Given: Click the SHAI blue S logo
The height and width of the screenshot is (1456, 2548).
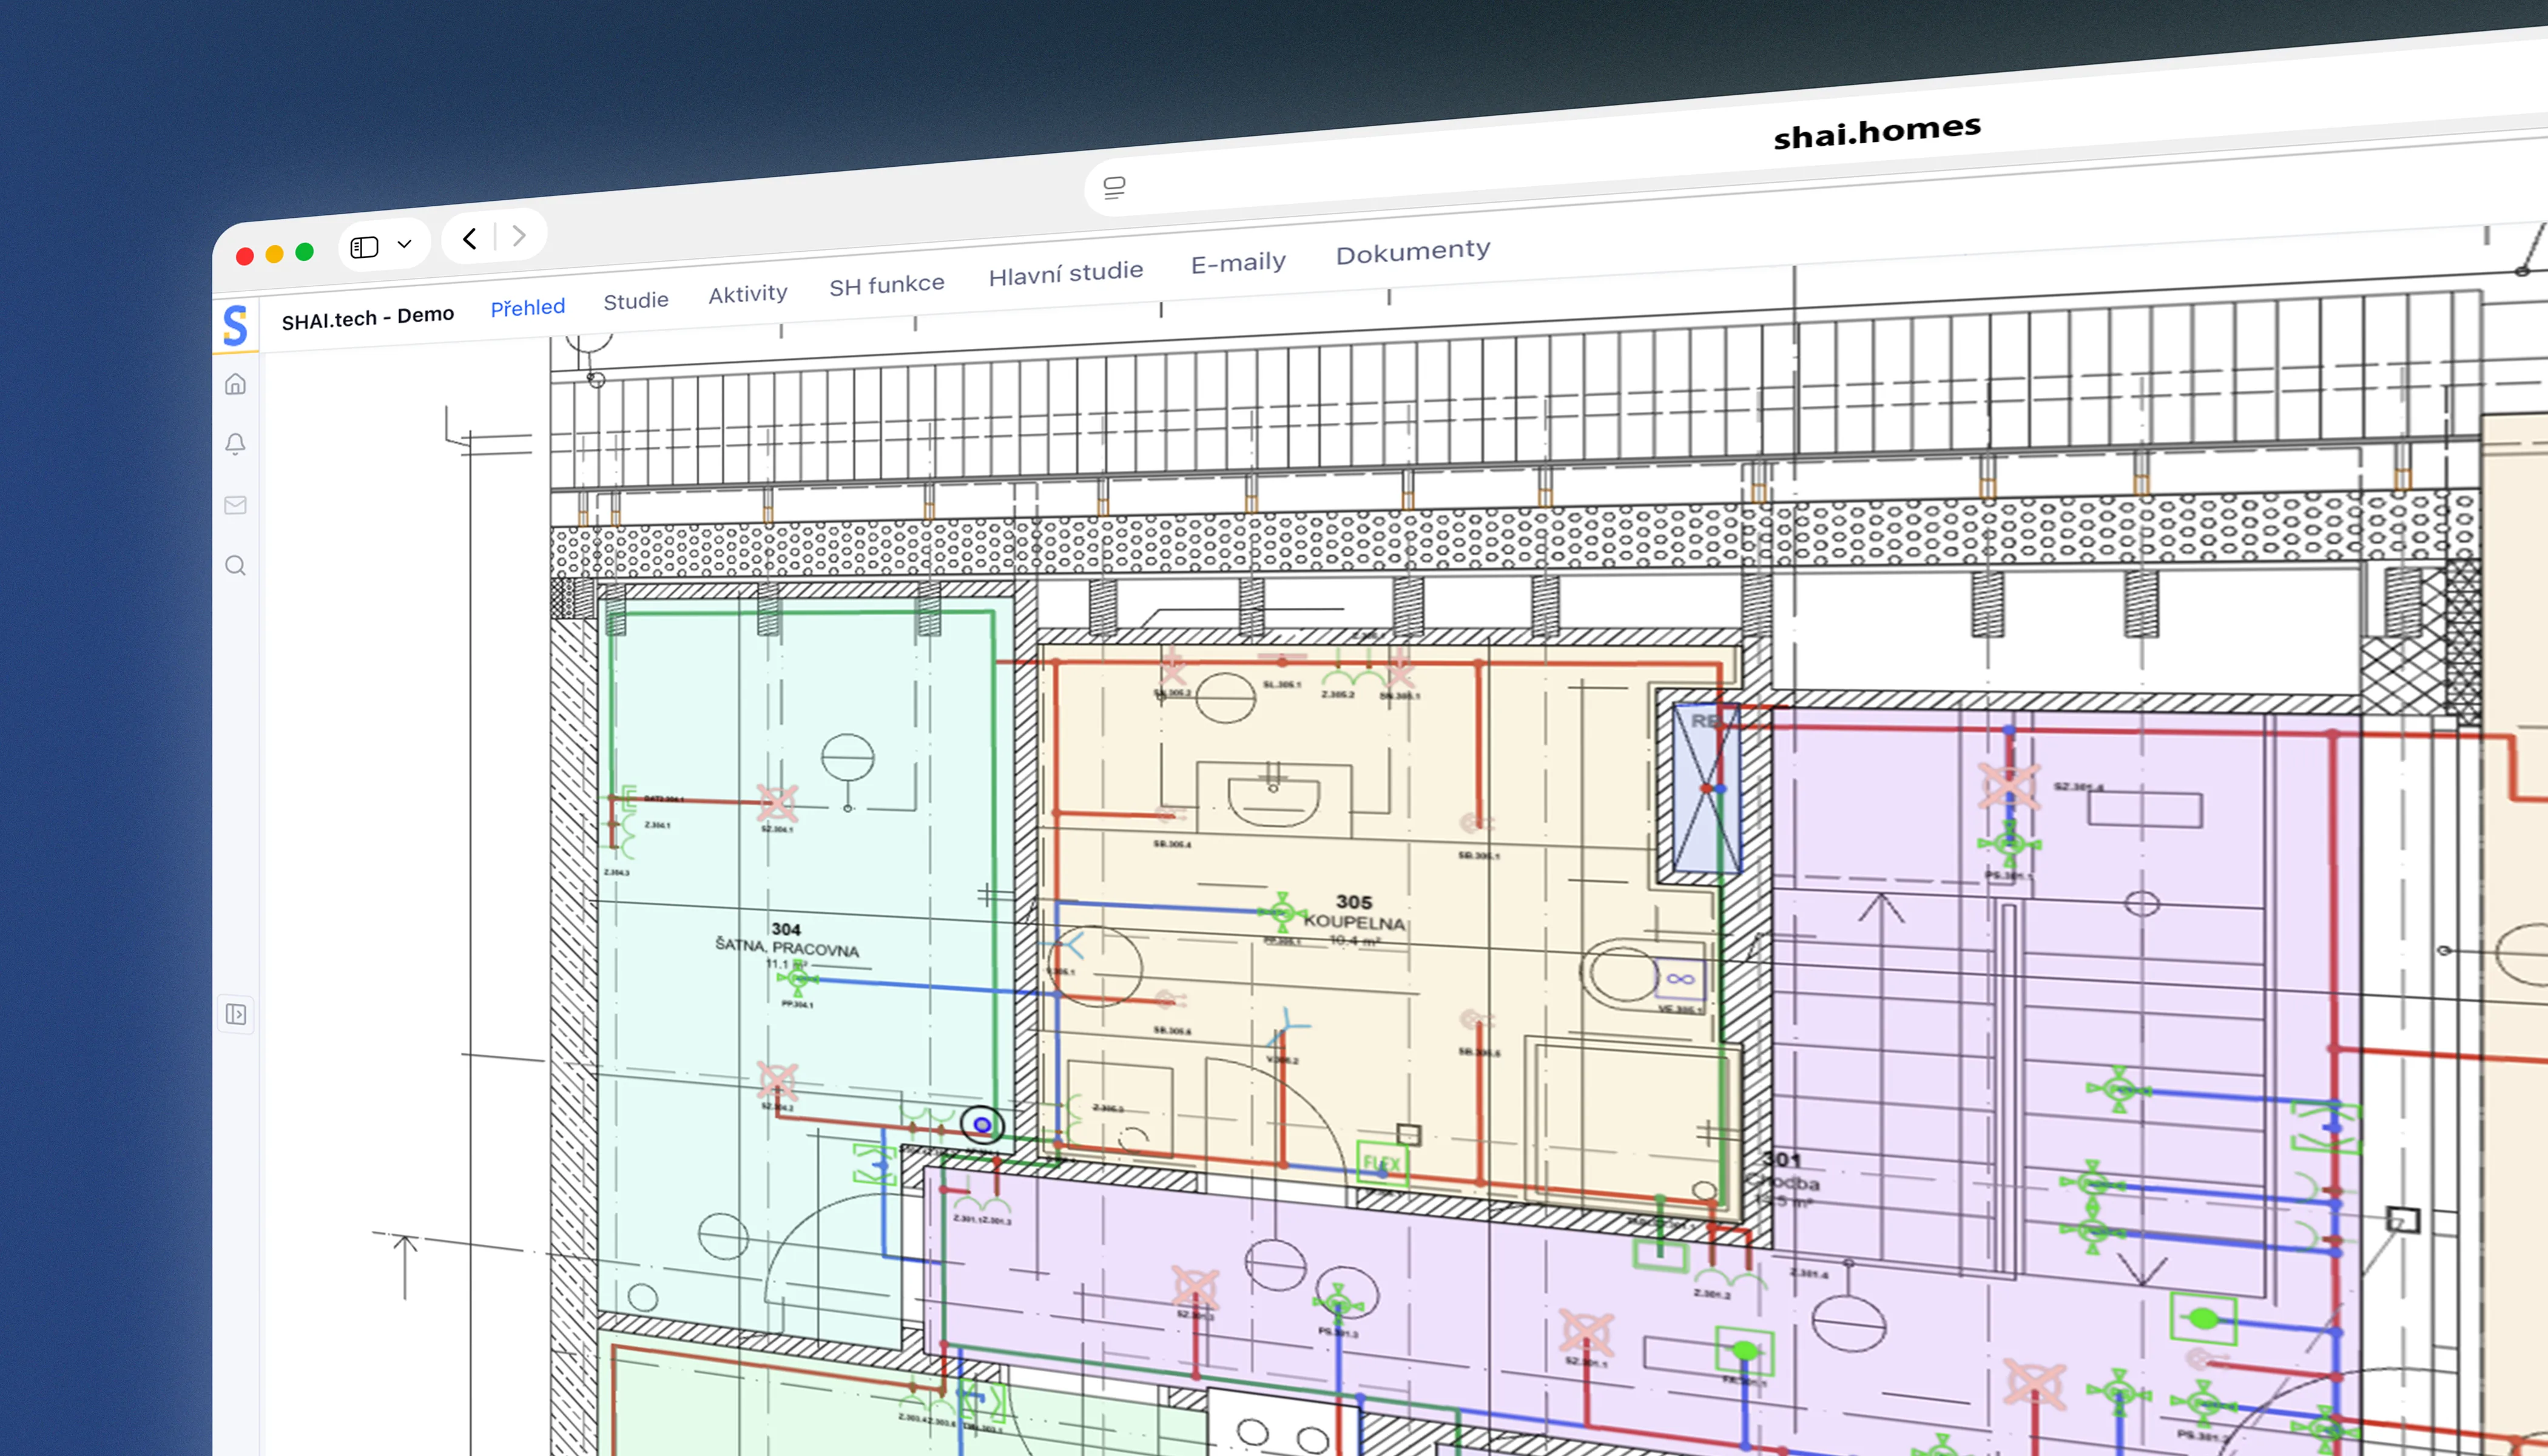Looking at the screenshot, I should [235, 325].
